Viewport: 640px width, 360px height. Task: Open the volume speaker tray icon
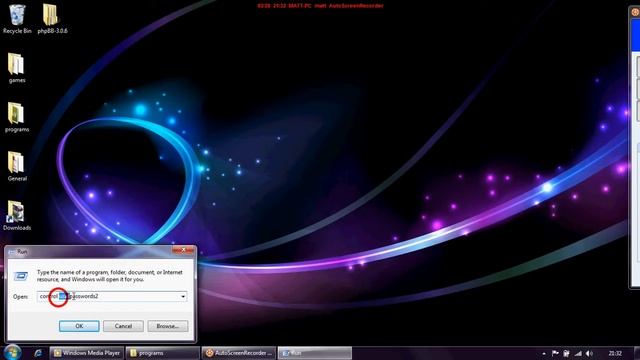click(x=589, y=353)
